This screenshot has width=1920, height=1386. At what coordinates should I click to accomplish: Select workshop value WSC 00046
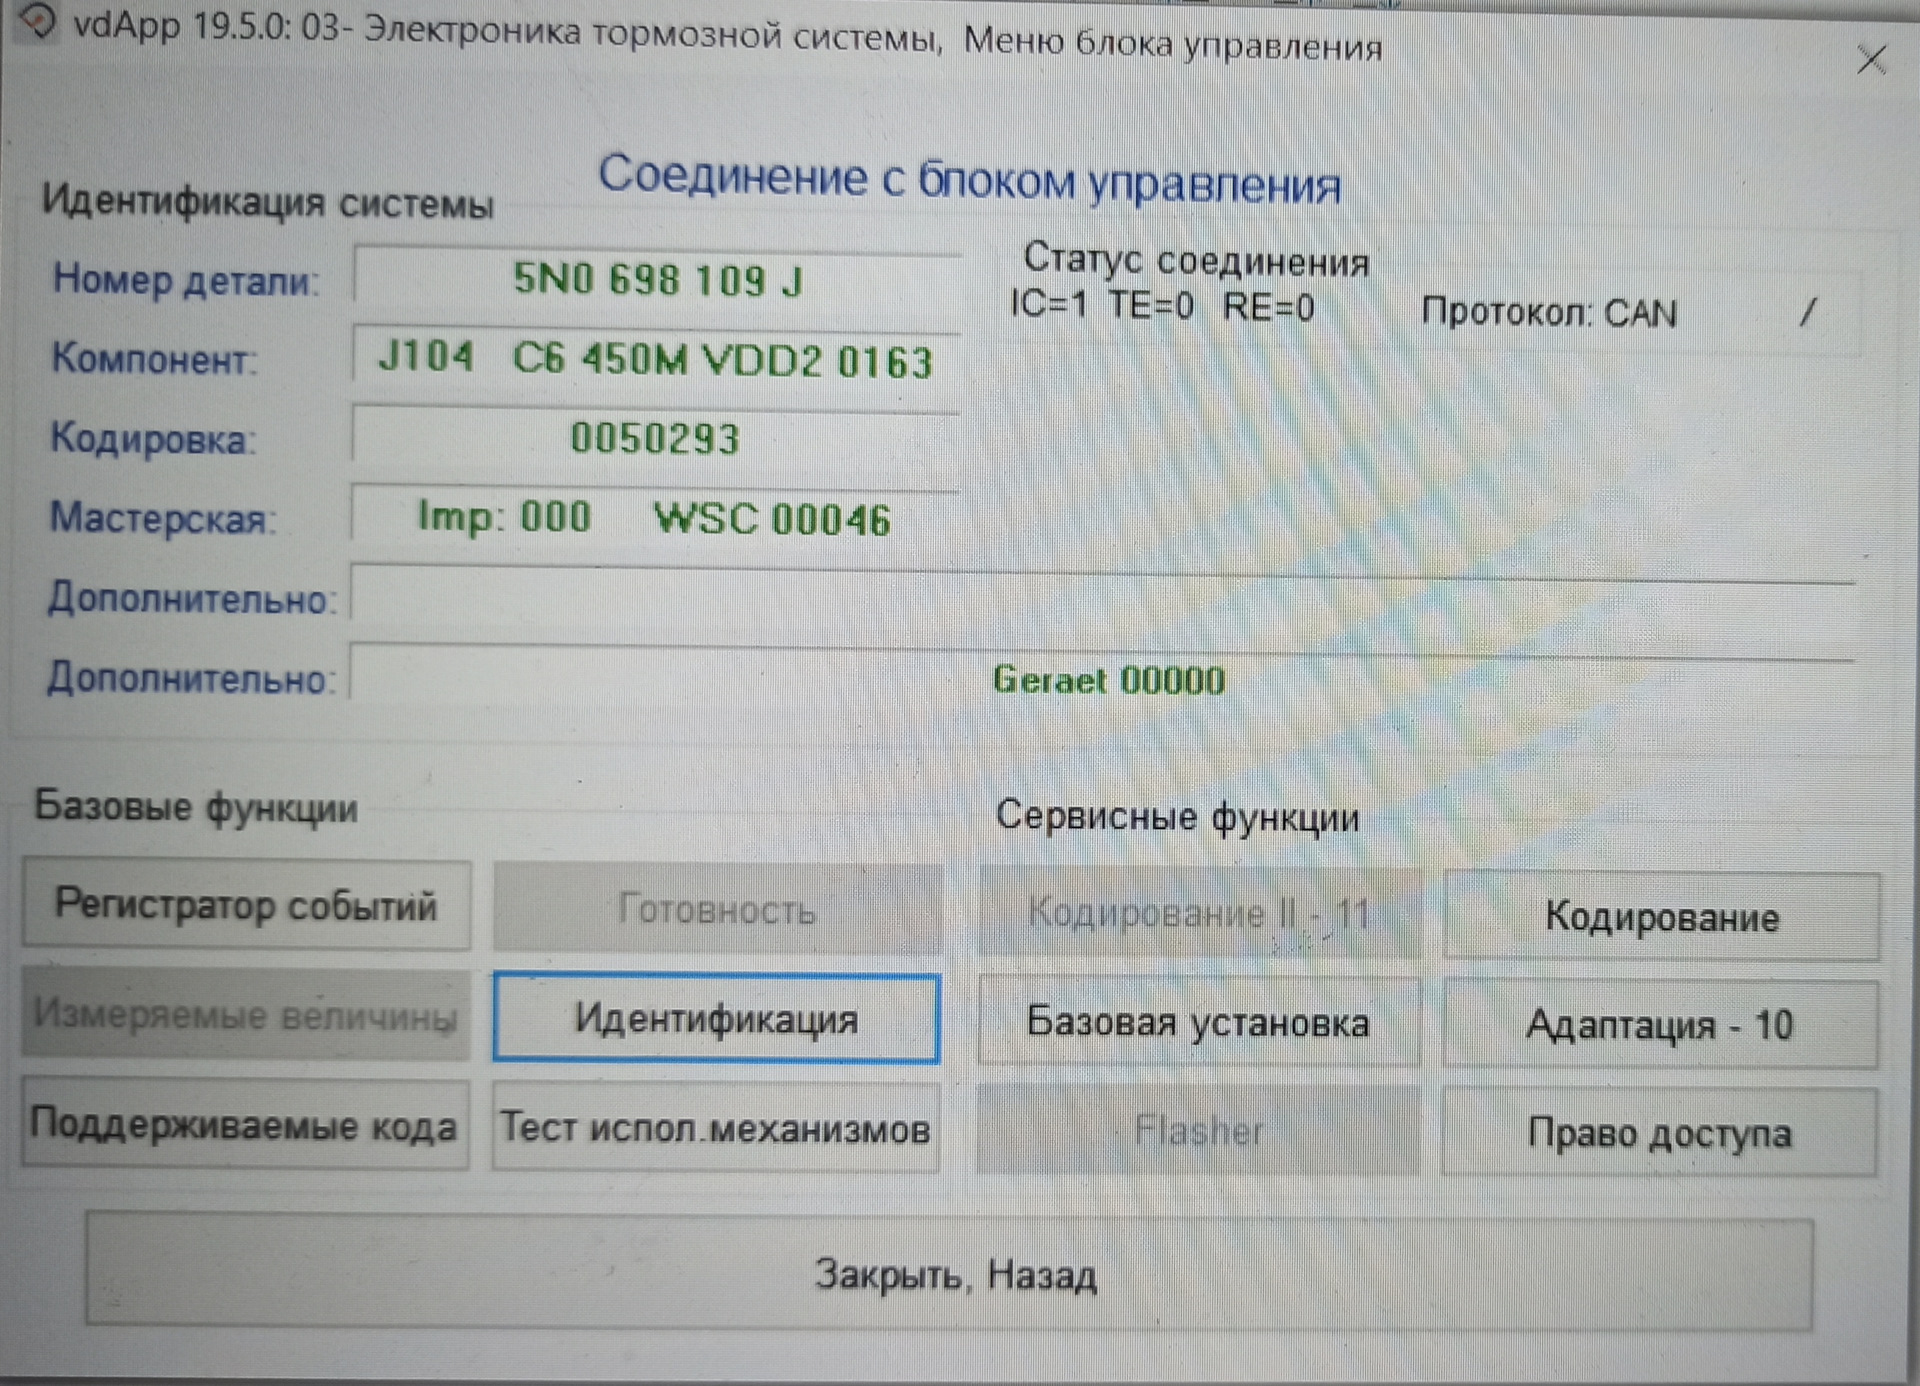coord(772,519)
